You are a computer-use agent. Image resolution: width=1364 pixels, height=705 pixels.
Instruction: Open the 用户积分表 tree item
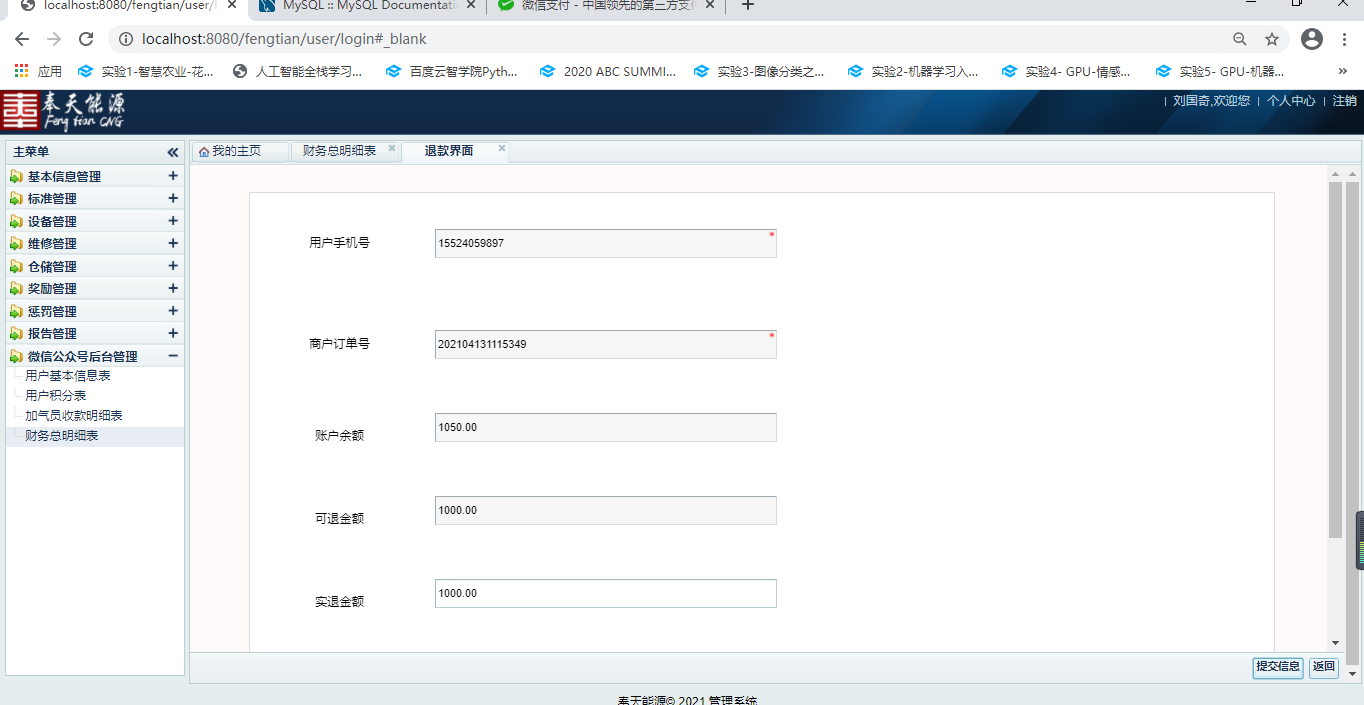click(56, 396)
